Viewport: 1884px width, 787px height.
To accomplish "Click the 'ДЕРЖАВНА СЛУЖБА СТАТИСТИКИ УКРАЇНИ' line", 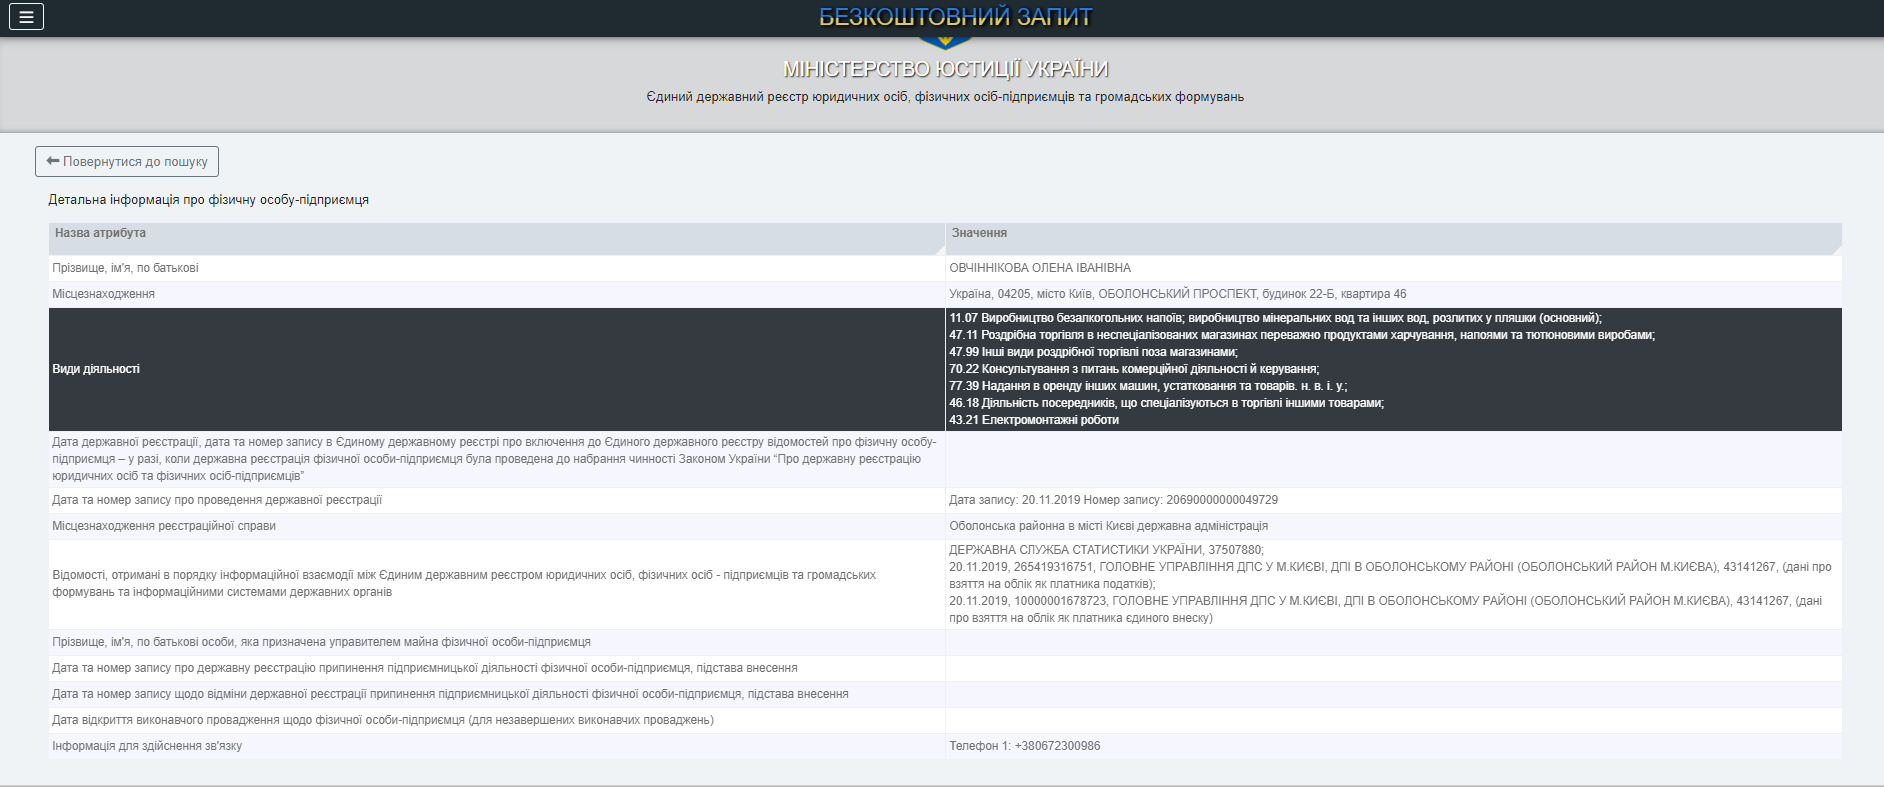I will click(1106, 550).
